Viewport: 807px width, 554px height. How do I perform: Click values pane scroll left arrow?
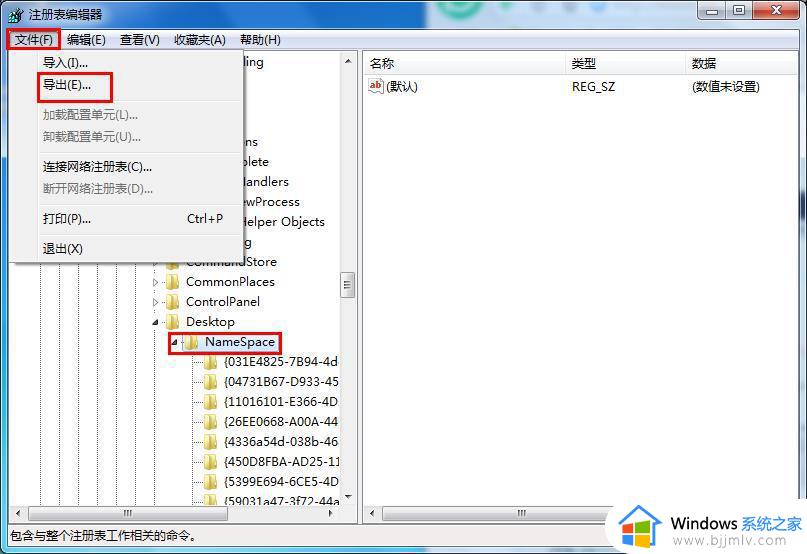click(372, 513)
